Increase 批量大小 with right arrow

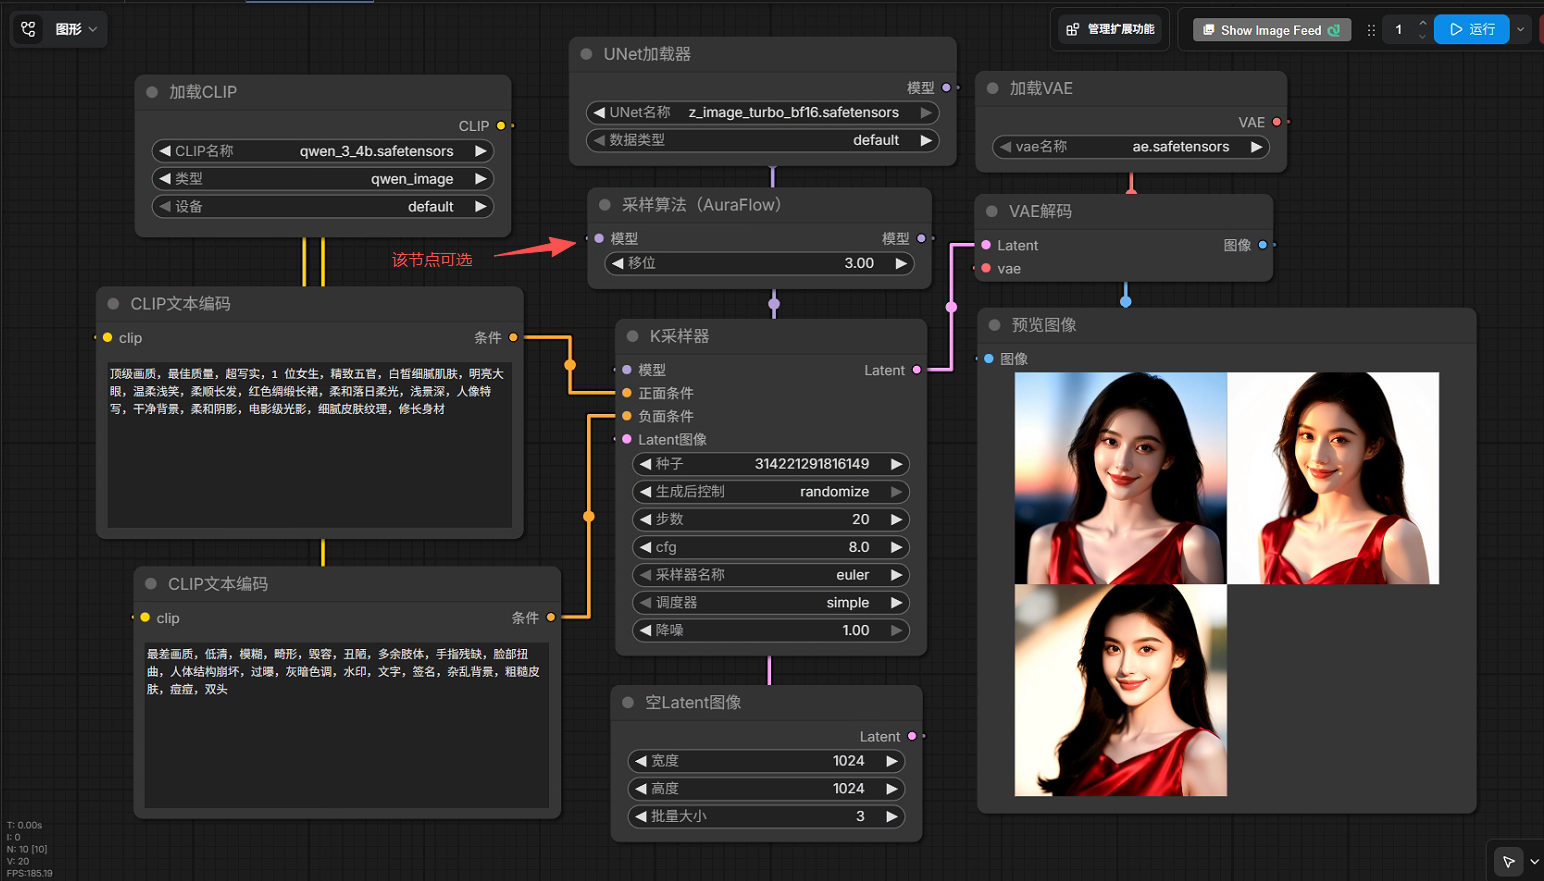[x=891, y=817]
